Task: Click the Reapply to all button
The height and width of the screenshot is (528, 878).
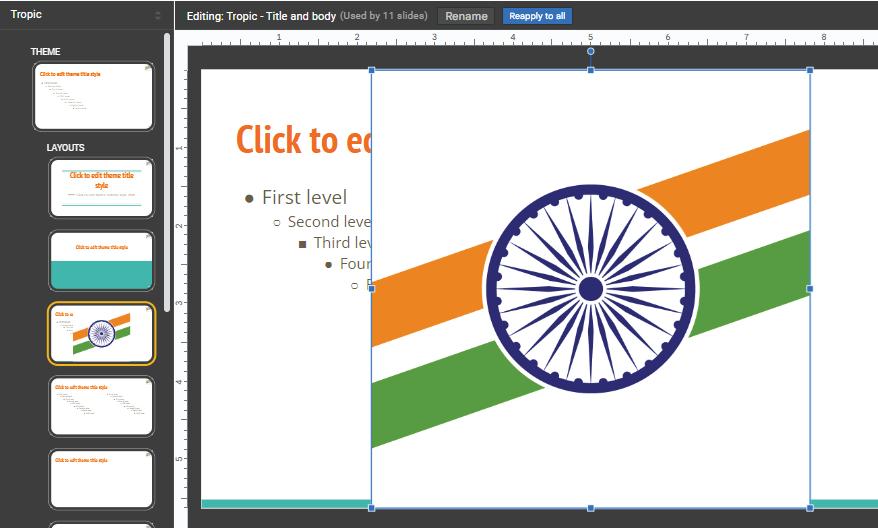Action: (x=537, y=16)
